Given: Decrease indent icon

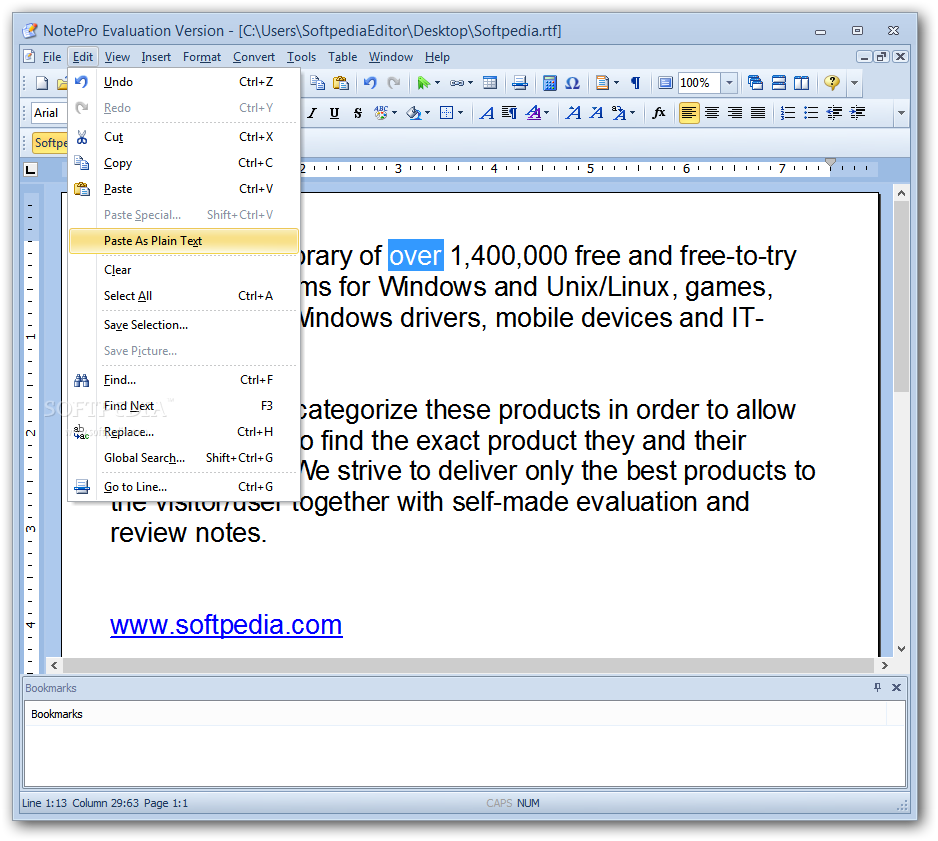Looking at the screenshot, I should click(835, 113).
